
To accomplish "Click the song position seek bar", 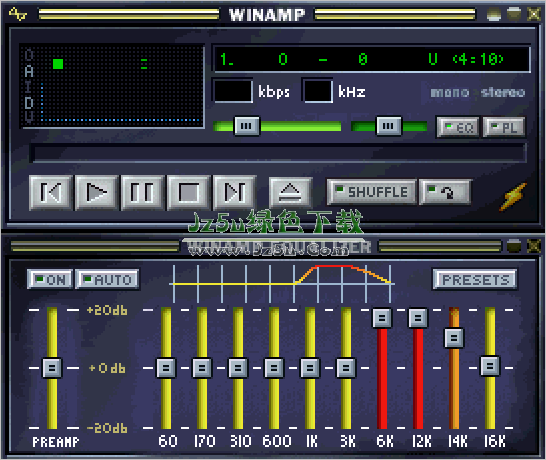I will click(x=278, y=153).
